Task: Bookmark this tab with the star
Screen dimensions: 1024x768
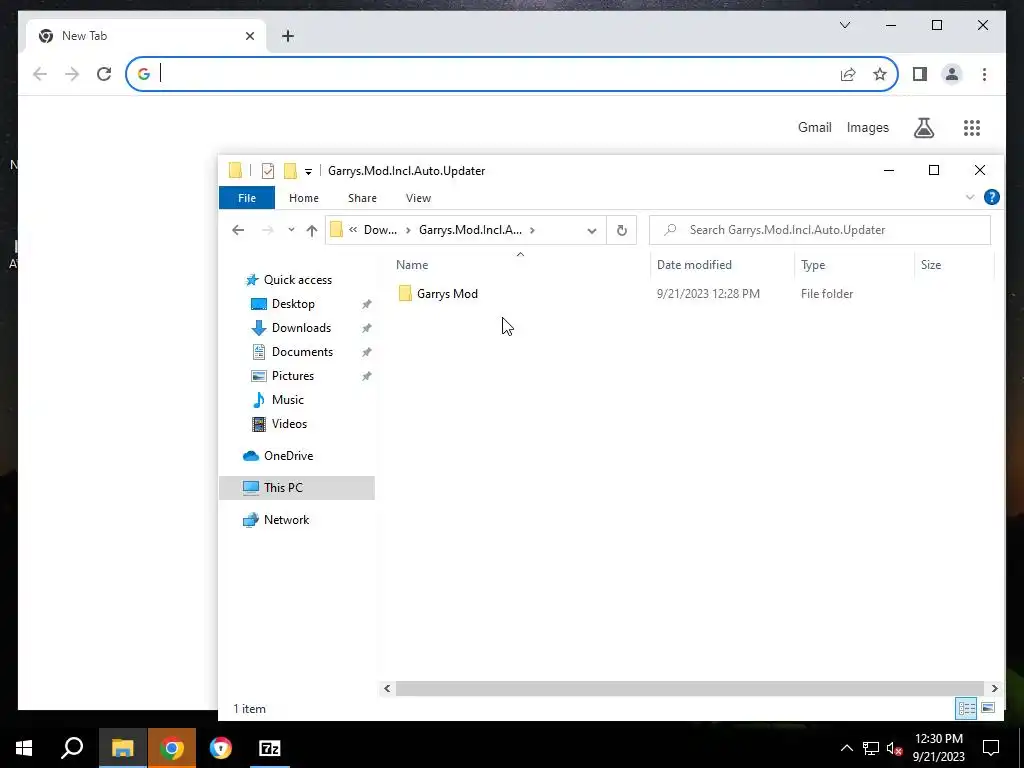Action: (x=880, y=74)
